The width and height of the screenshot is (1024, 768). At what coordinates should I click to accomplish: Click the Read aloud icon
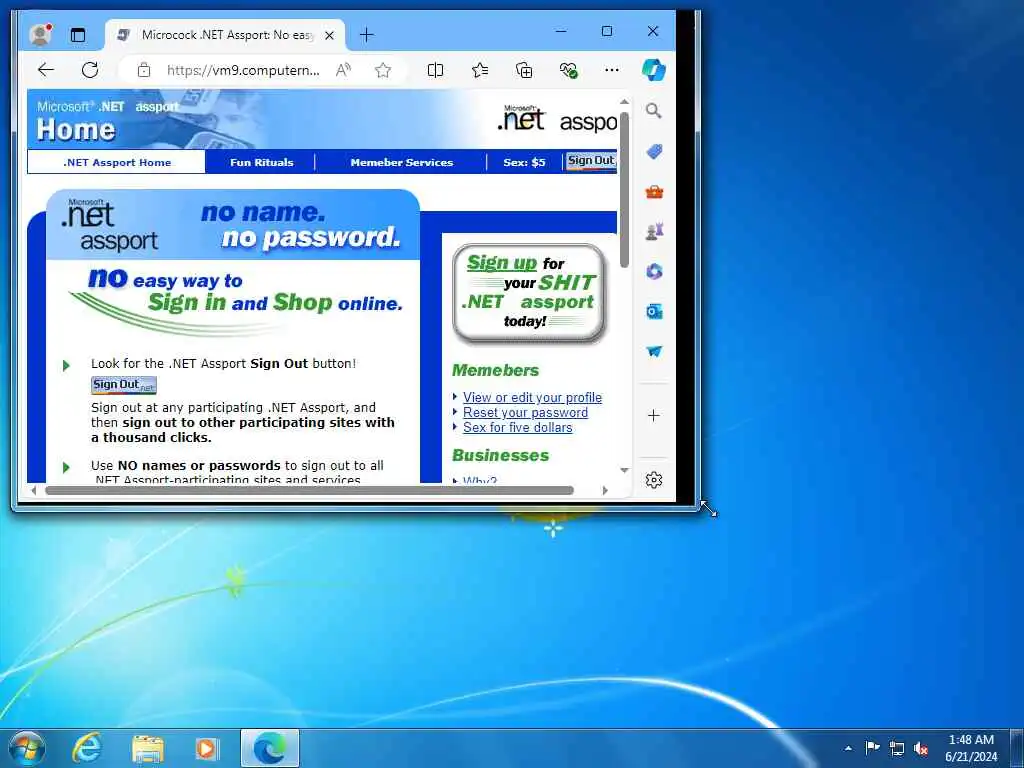[x=344, y=71]
